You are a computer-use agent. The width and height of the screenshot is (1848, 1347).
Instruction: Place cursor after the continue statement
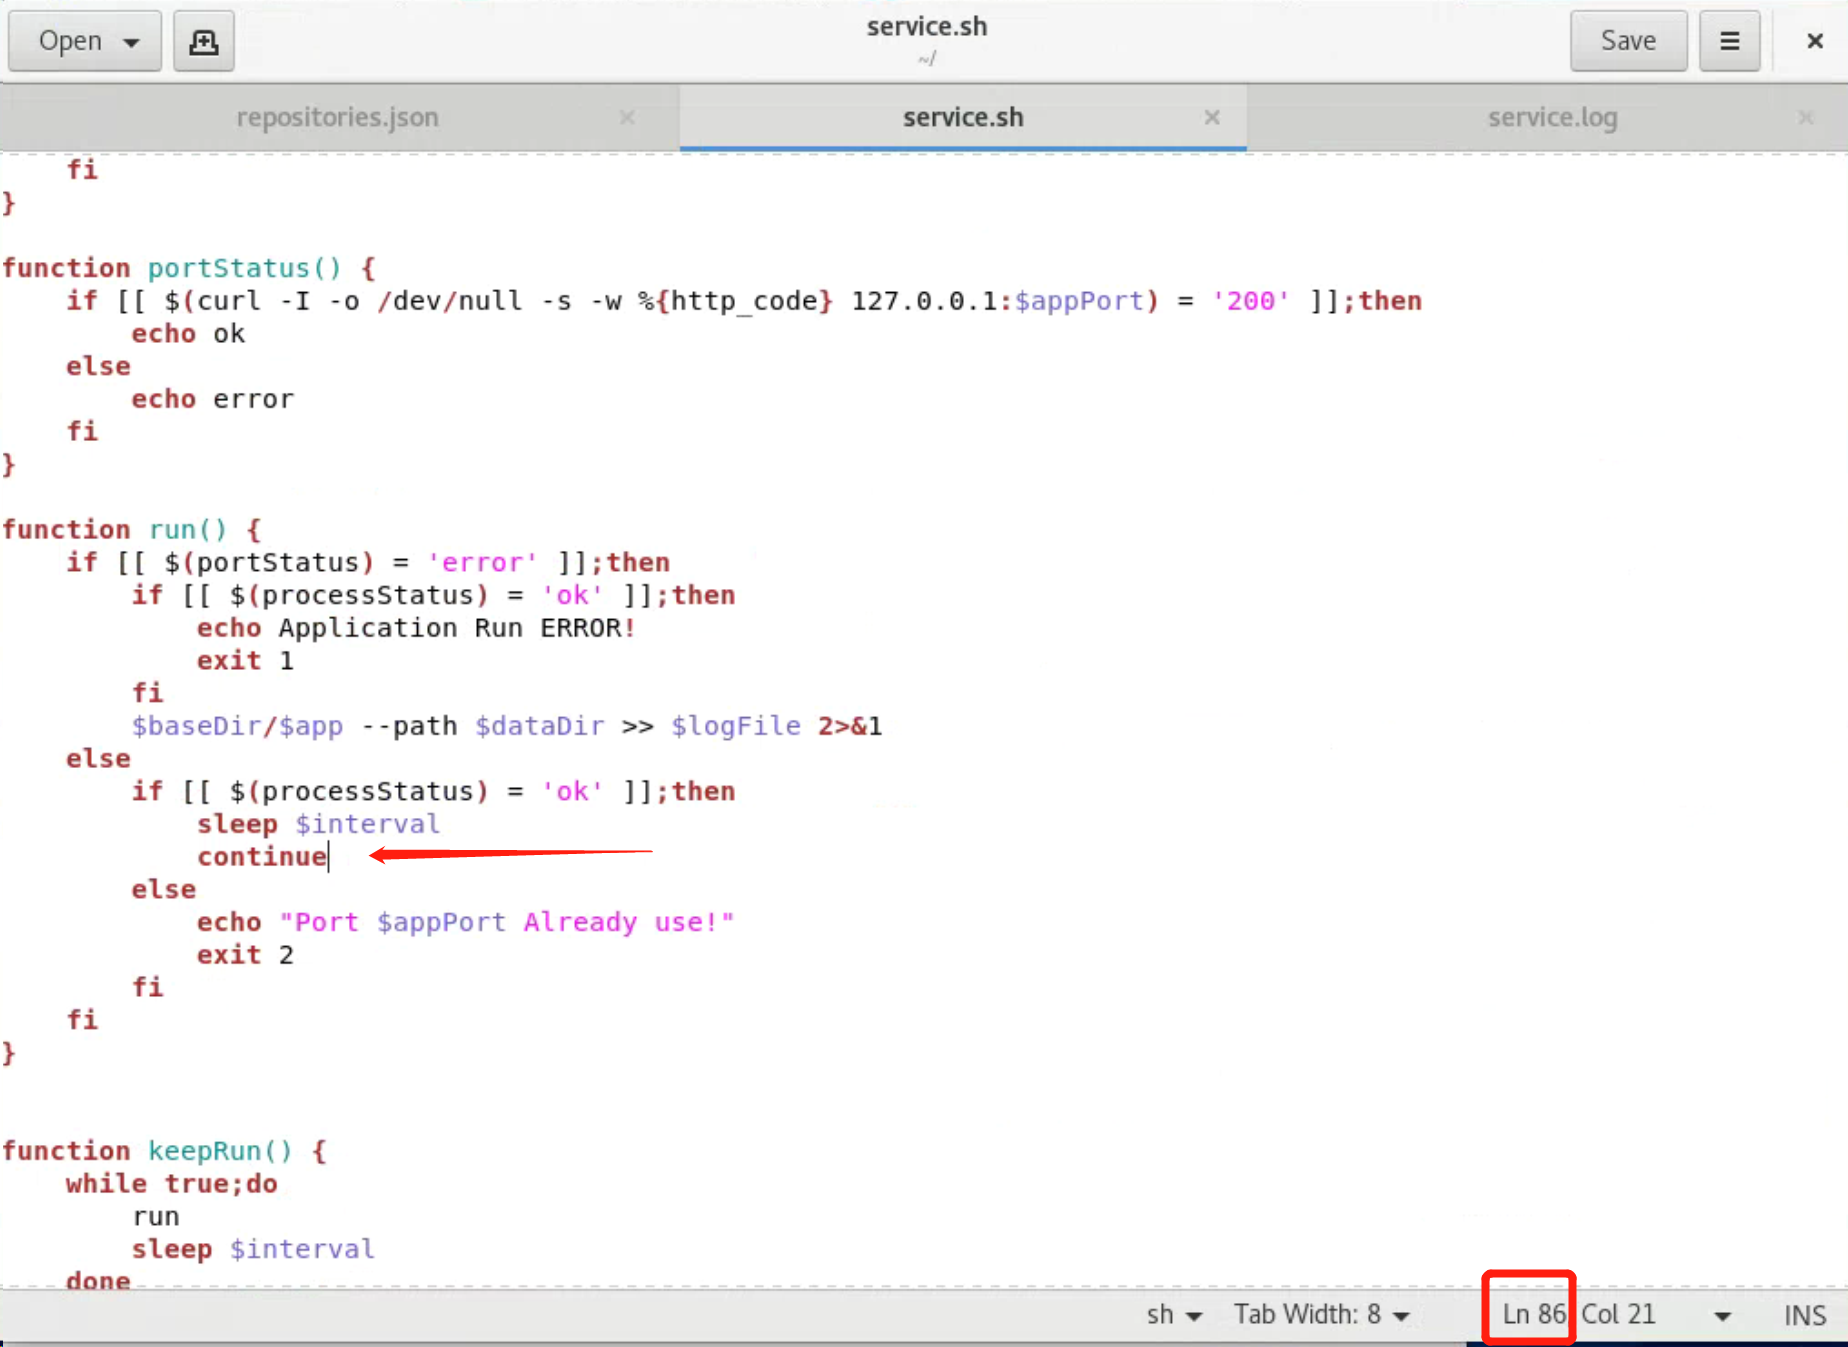pyautogui.click(x=329, y=857)
